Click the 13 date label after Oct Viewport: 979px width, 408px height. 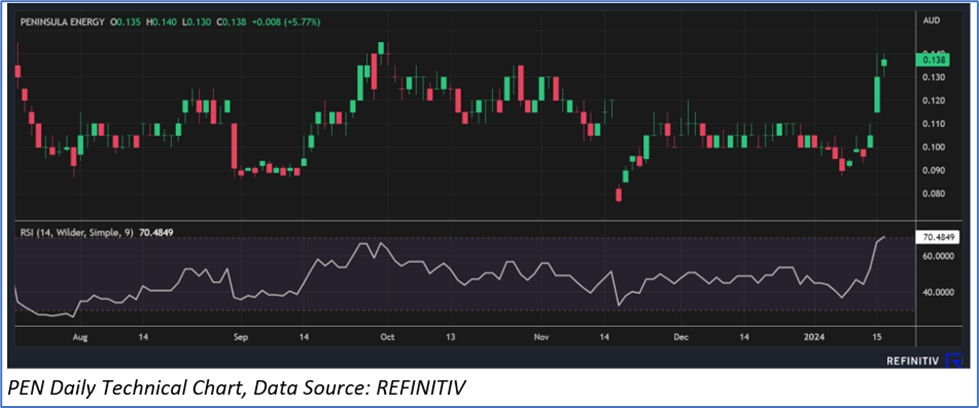(452, 337)
